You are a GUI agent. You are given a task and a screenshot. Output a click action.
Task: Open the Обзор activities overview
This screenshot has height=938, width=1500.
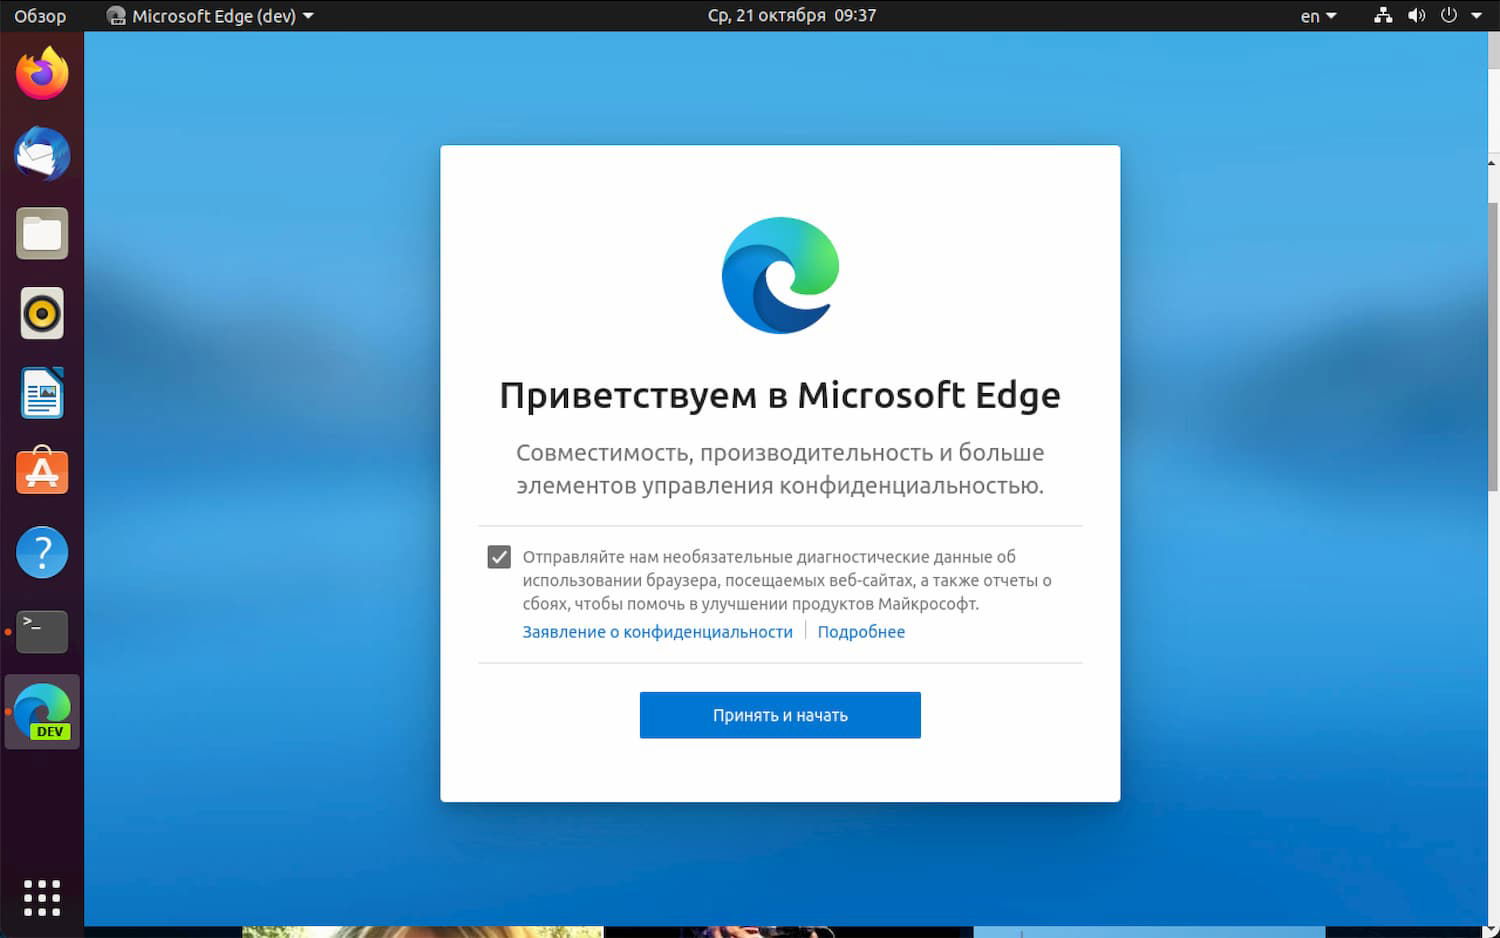(x=41, y=15)
